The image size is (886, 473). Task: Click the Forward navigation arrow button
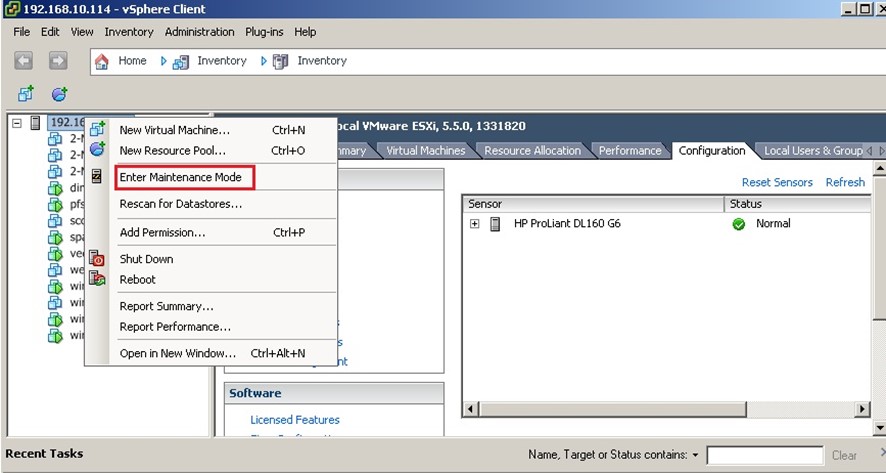[x=58, y=61]
